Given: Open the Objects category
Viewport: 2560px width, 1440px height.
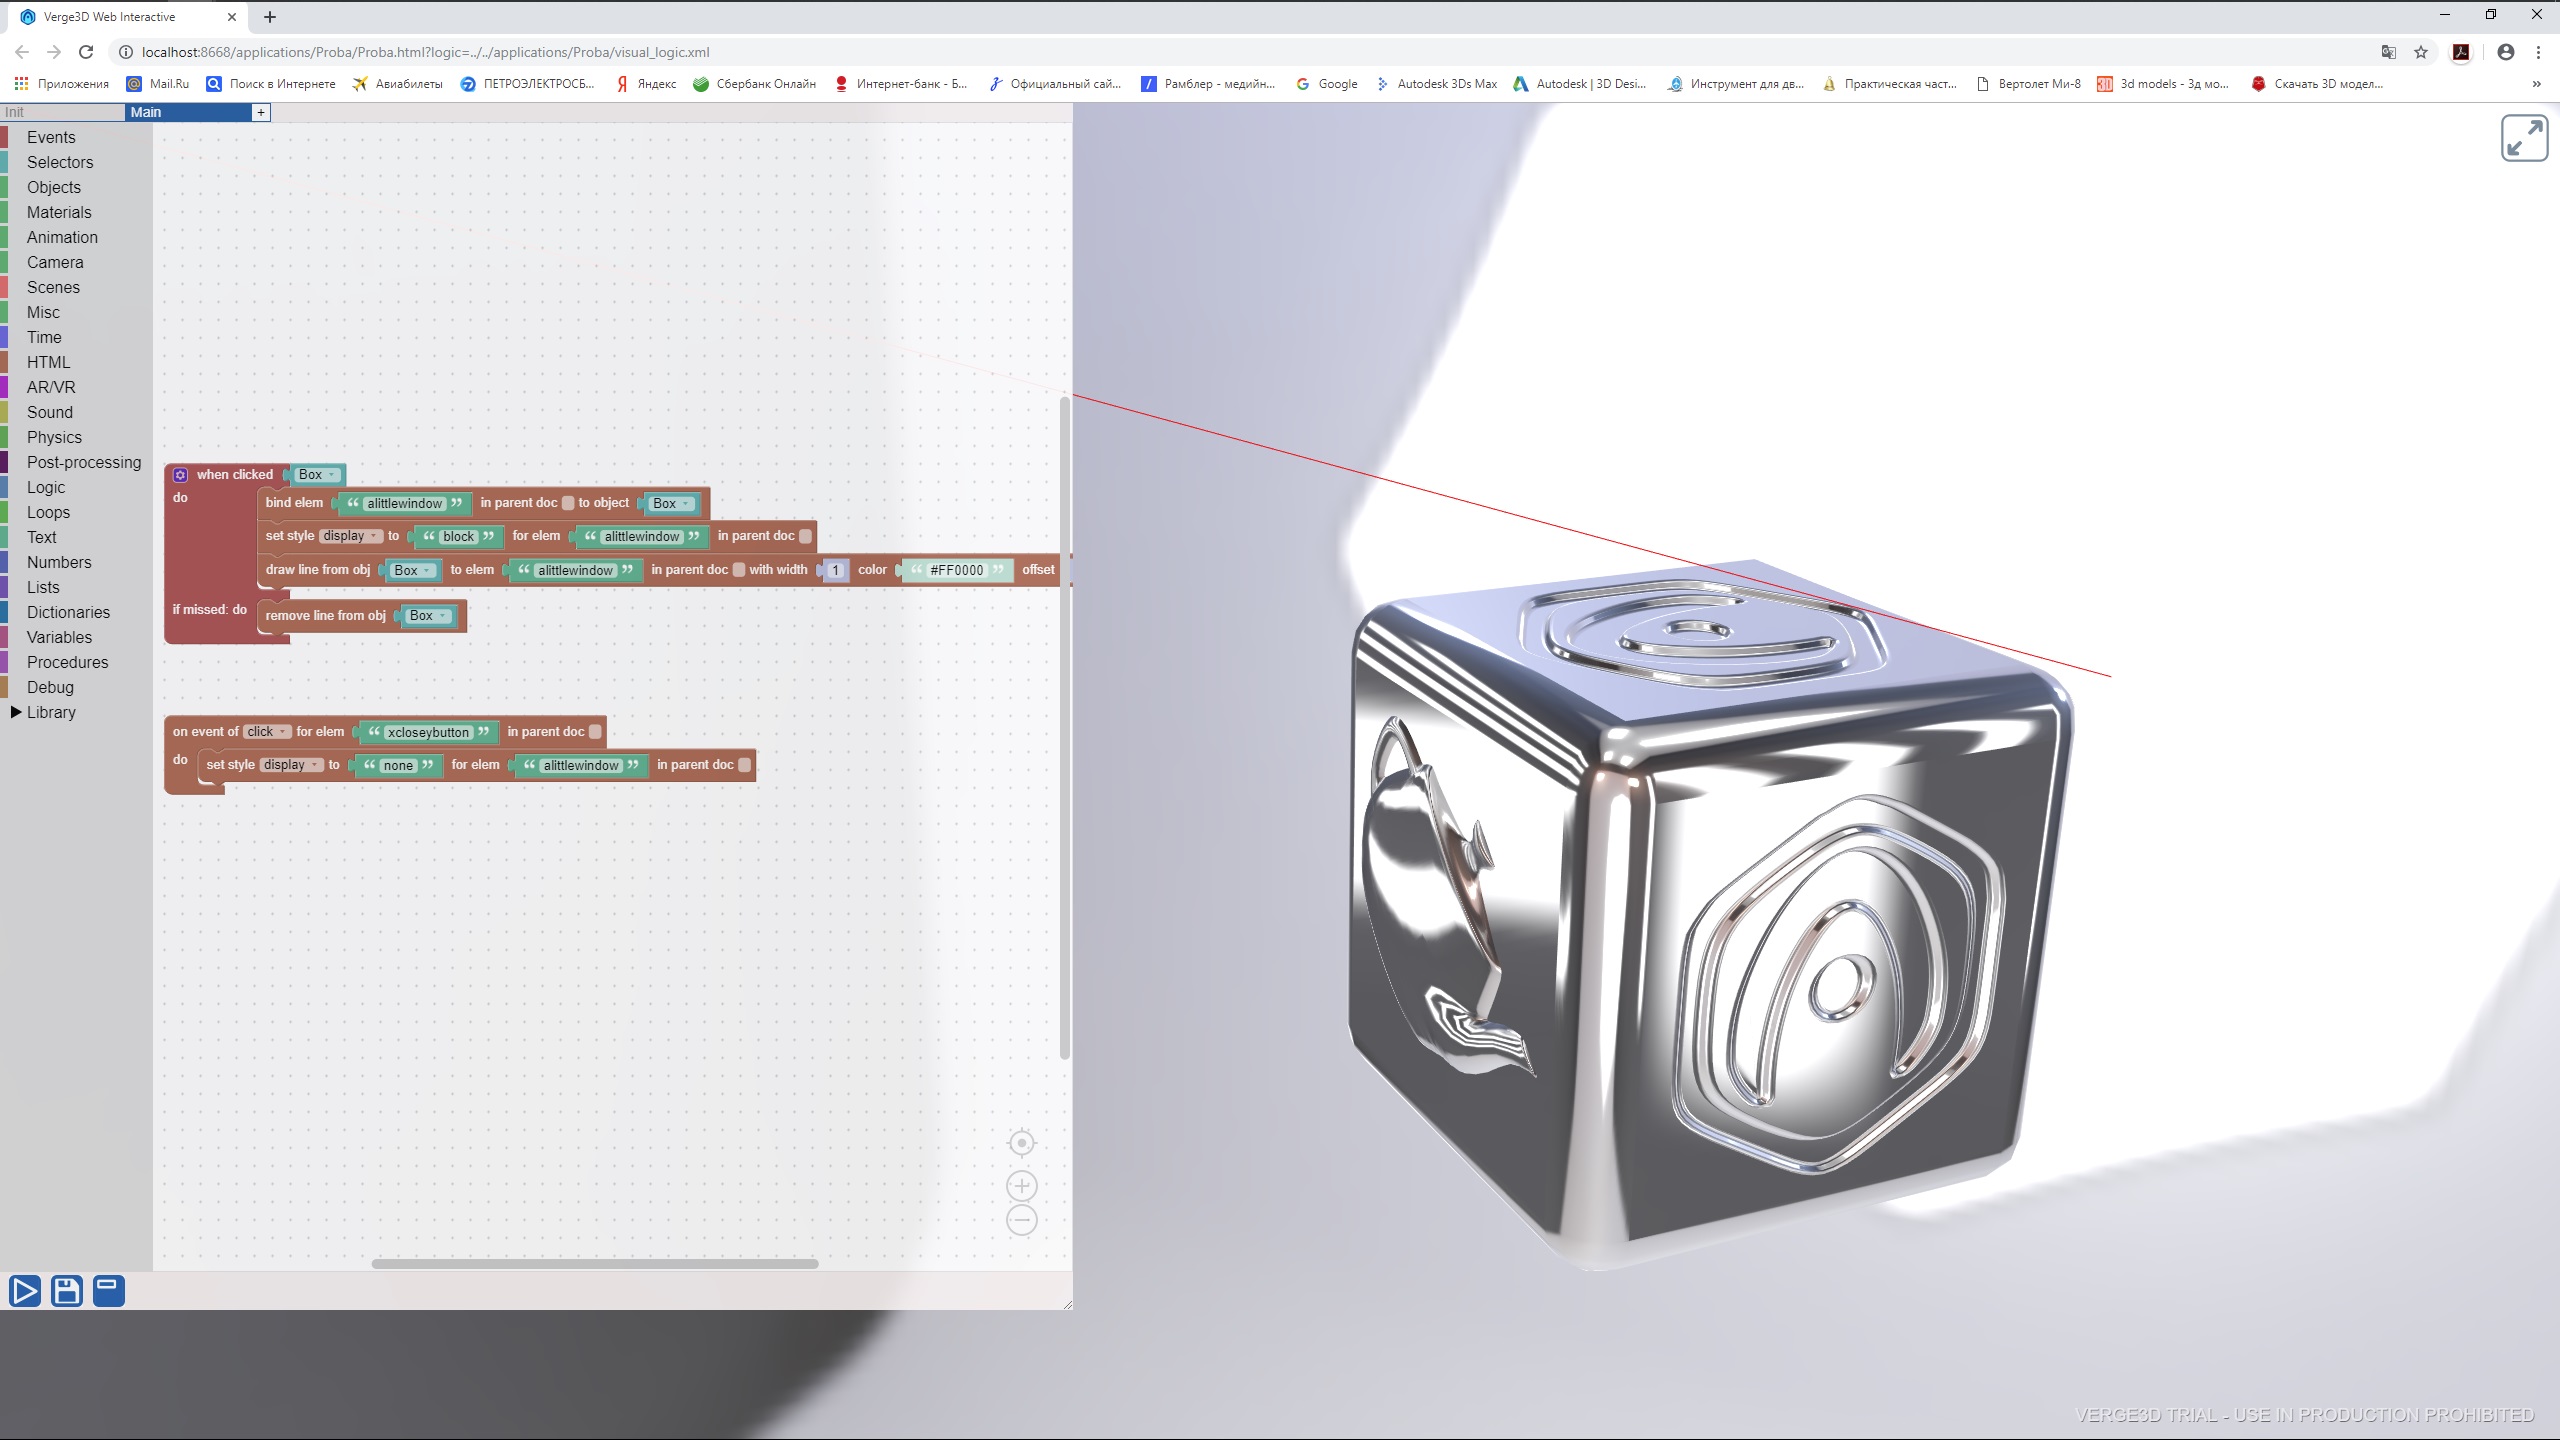Looking at the screenshot, I should [54, 187].
